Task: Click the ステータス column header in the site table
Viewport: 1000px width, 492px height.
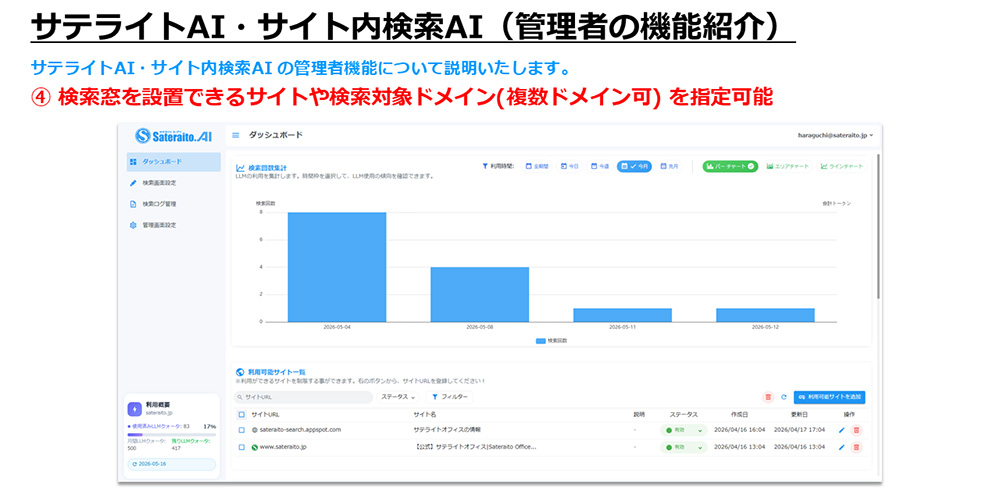Action: (684, 414)
